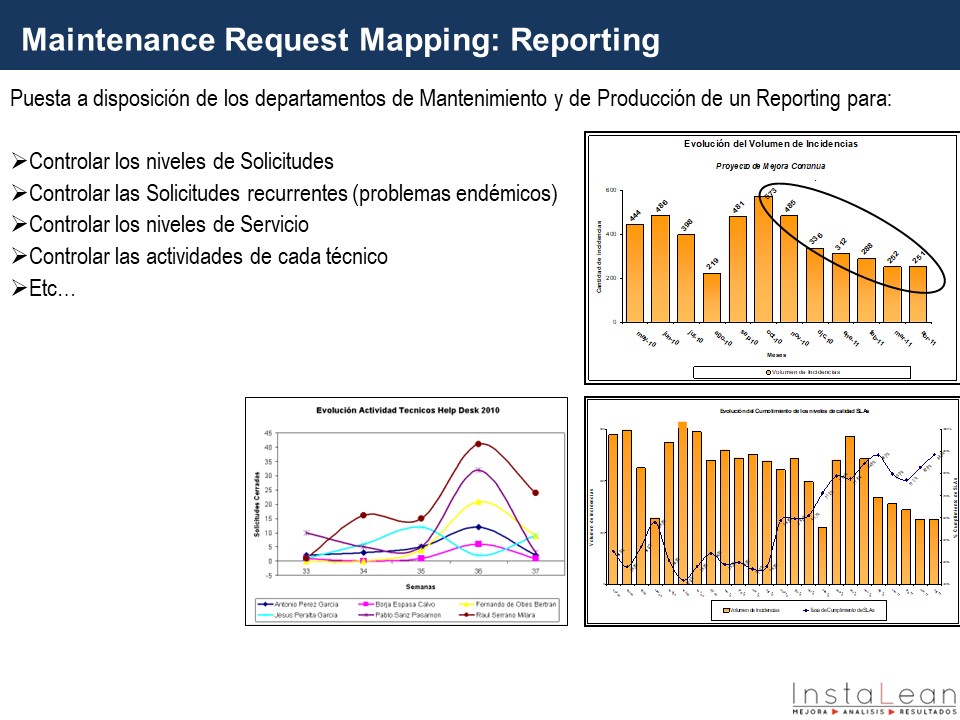
Task: Click the arrow bullet before 'Controlar los niveles de Servicio'
Action: [x=18, y=225]
